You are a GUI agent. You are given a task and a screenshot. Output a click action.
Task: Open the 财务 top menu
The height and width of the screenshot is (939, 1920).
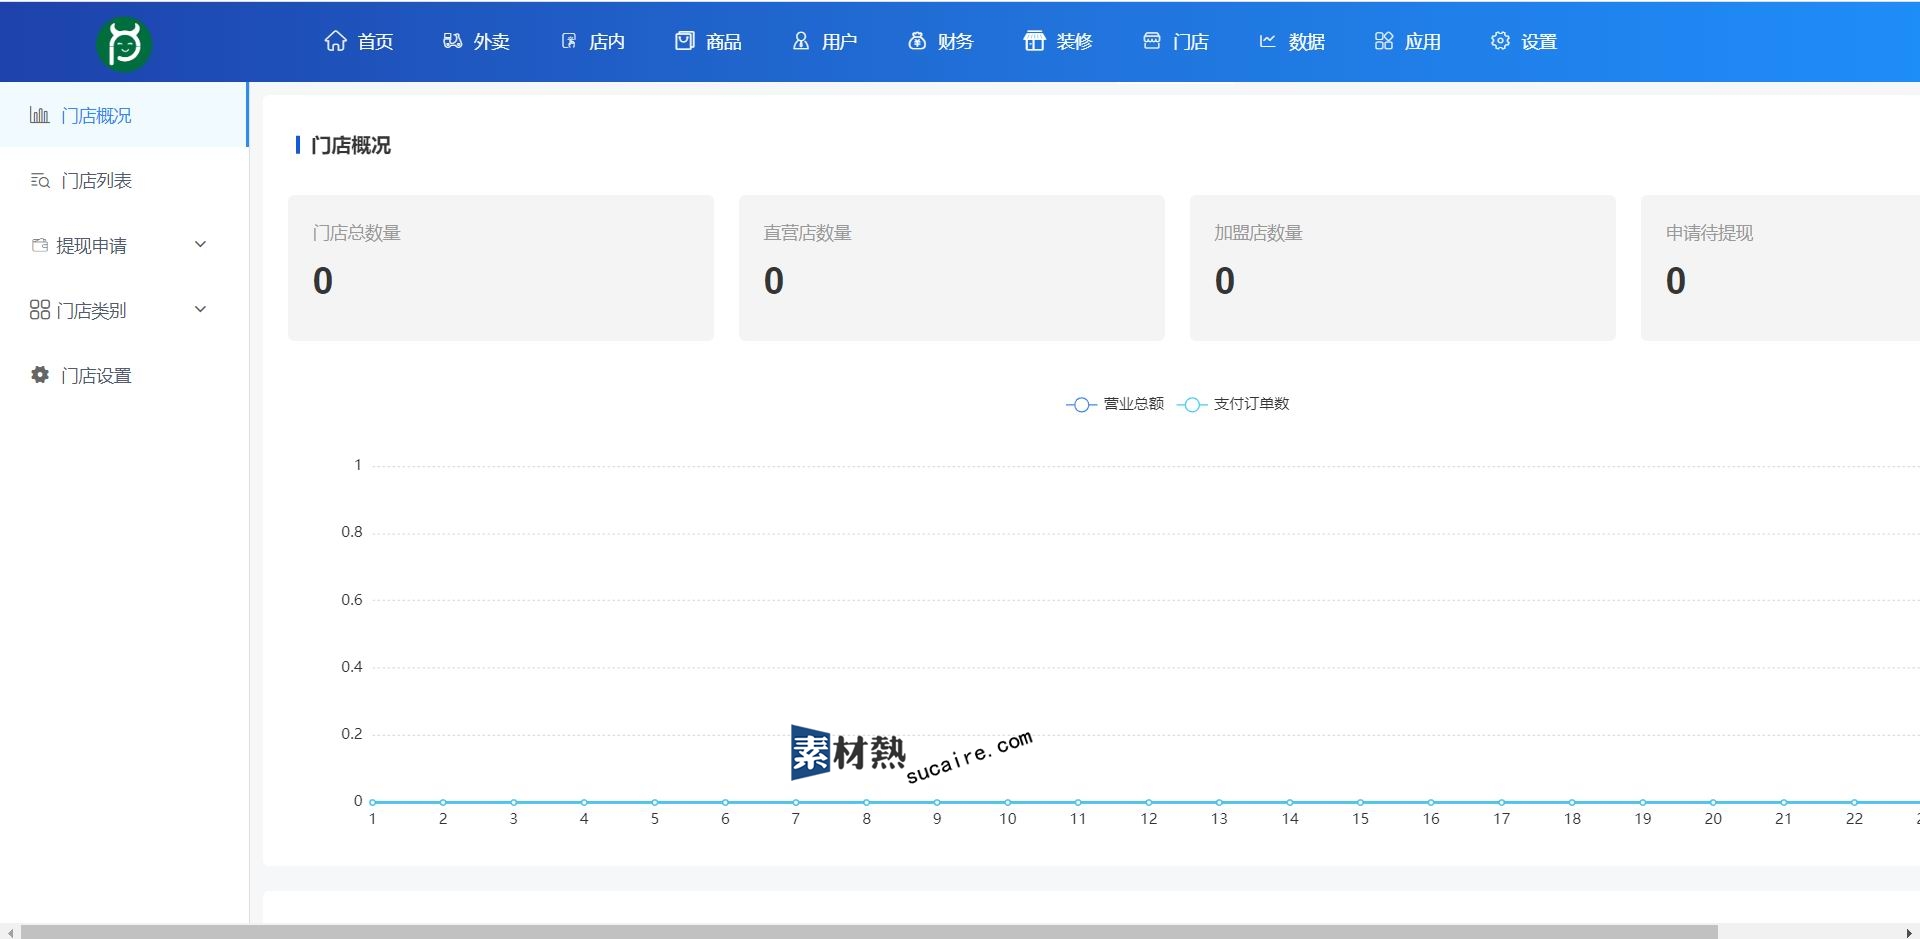pos(940,41)
